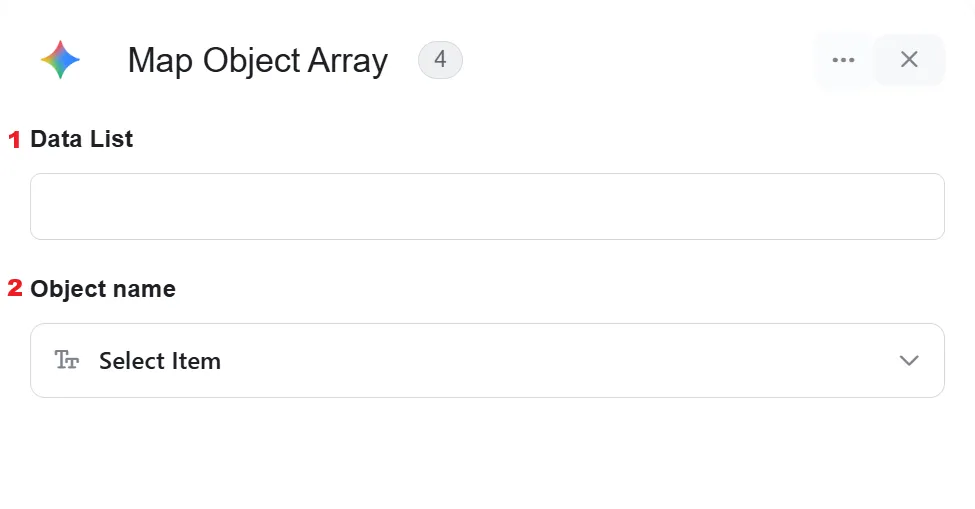Click the Select Item placeholder text

click(160, 361)
